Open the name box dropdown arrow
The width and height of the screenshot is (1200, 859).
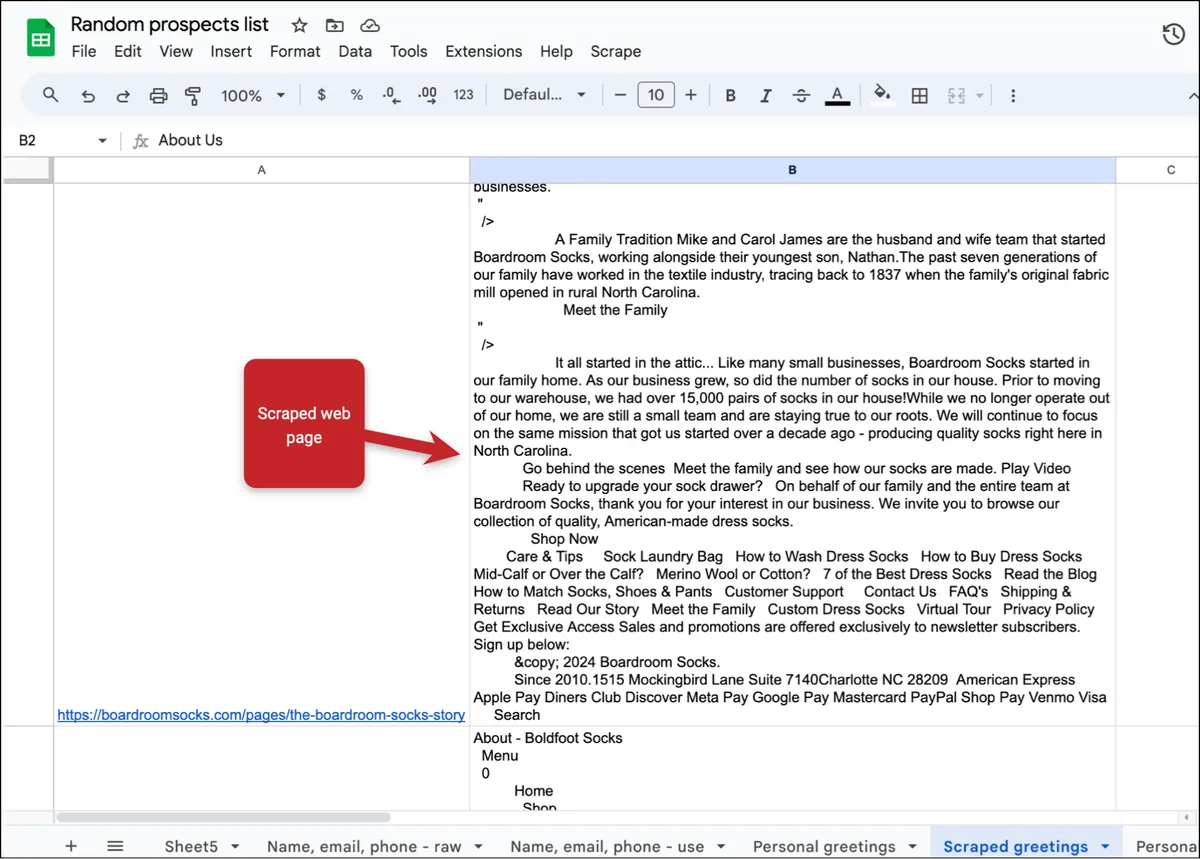click(x=102, y=141)
